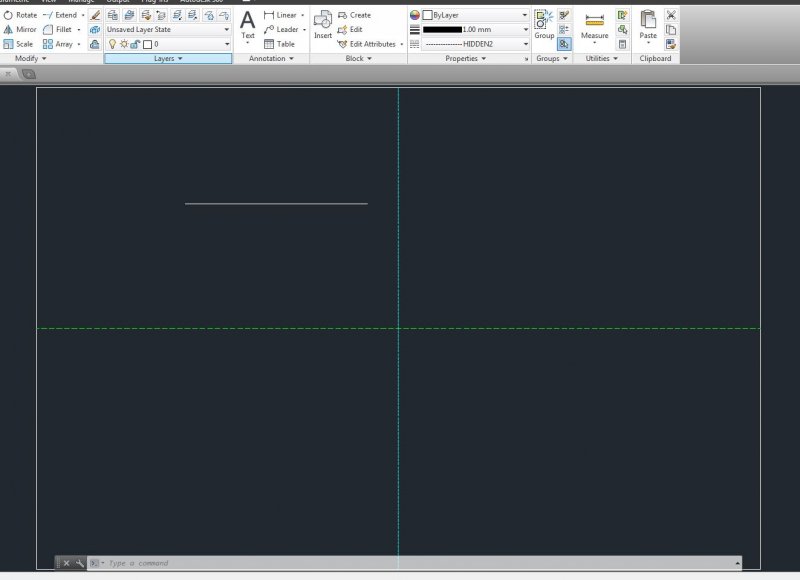Expand the Block panel
Screen dimensions: 800x580
click(x=358, y=59)
